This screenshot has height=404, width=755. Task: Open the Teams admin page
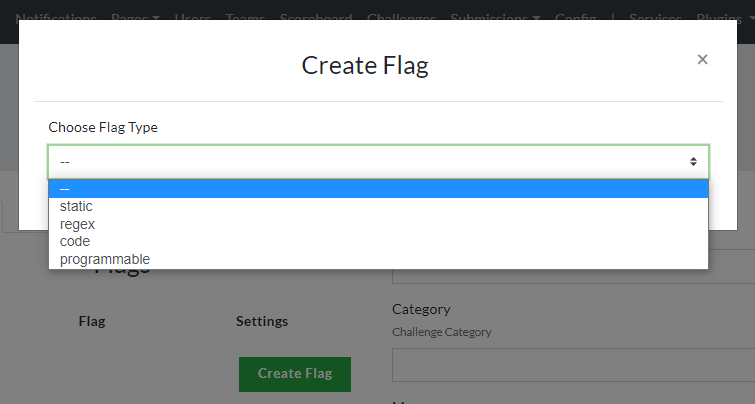[245, 19]
